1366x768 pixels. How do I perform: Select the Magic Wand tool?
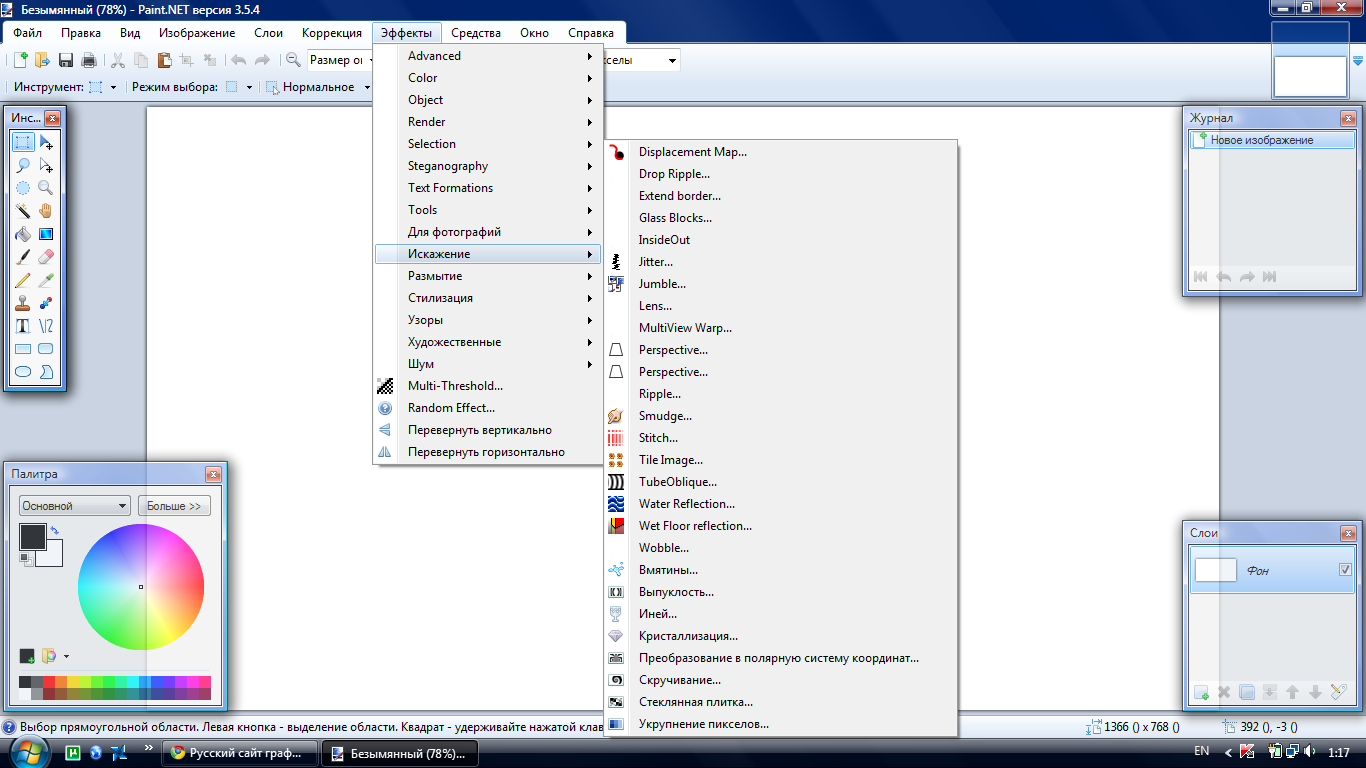23,211
